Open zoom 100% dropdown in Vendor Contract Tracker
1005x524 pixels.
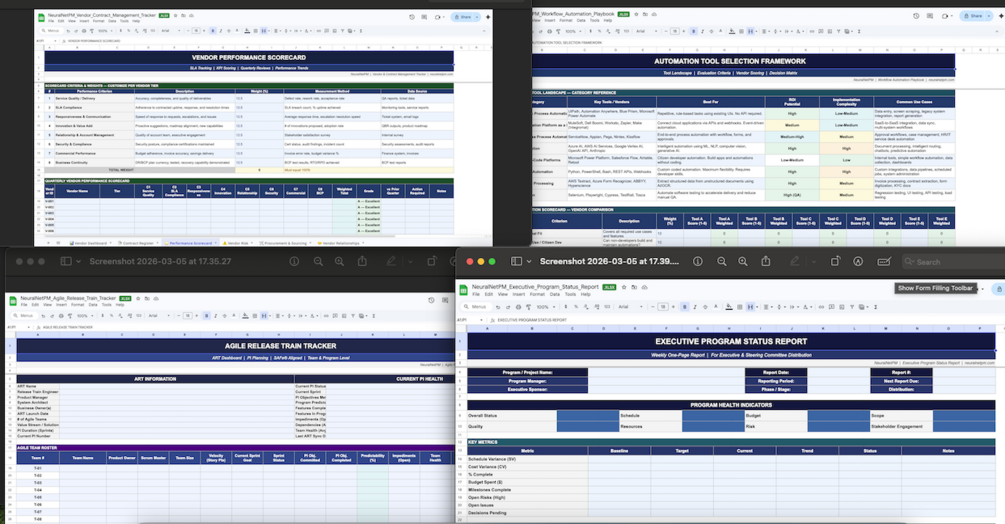[106, 31]
